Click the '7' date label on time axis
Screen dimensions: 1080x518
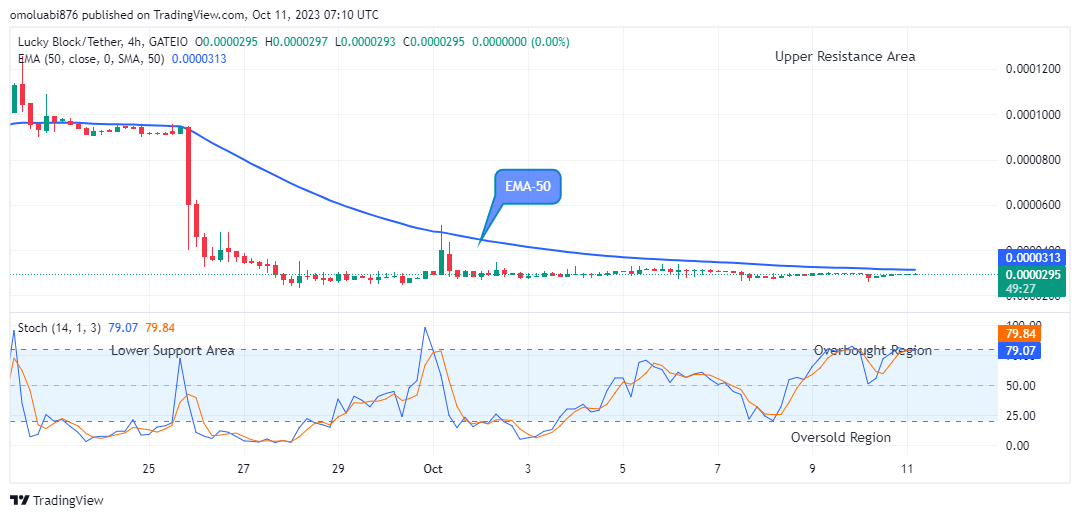[x=718, y=469]
